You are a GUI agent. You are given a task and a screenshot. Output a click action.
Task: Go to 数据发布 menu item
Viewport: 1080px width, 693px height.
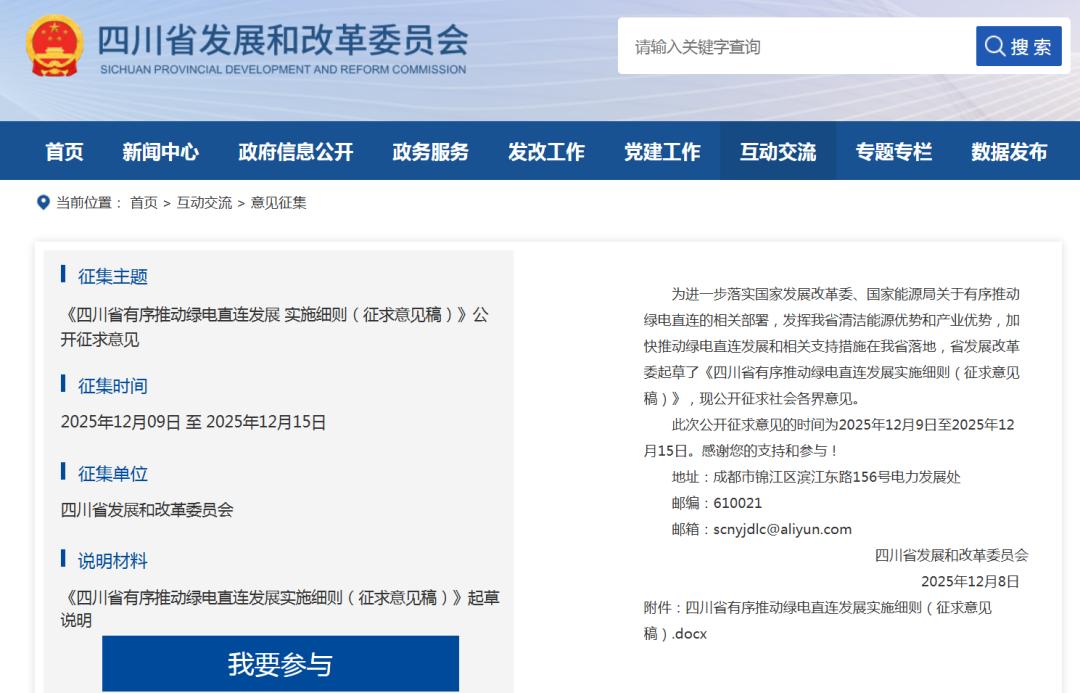1009,152
